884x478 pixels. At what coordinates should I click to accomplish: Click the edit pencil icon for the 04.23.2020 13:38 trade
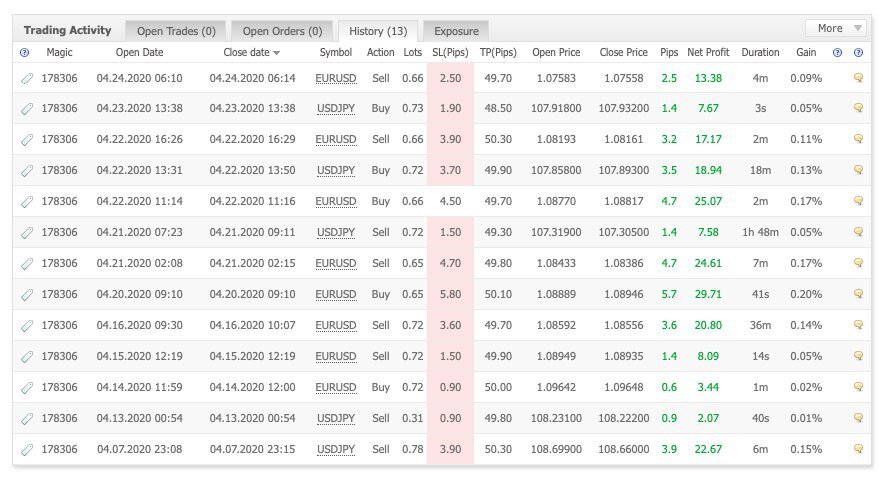[x=26, y=108]
